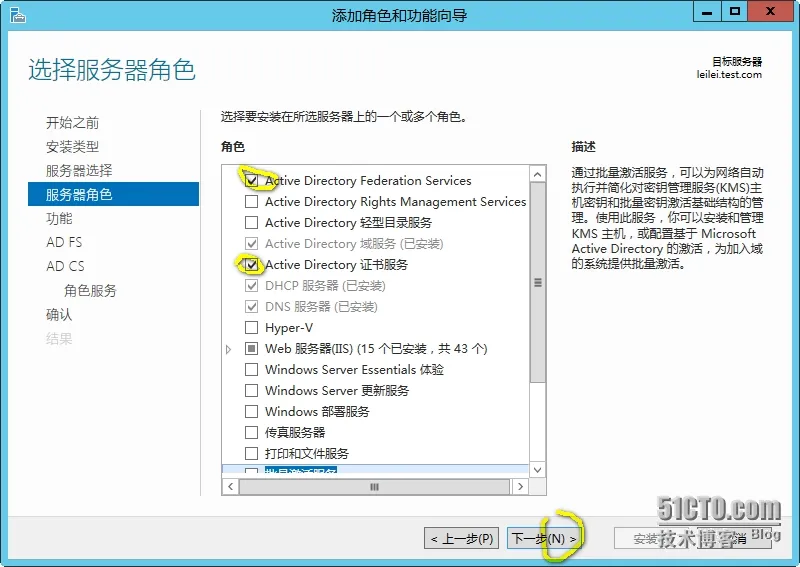
Task: Click the horizontal scrollbar thumb in roles list
Action: coord(374,487)
